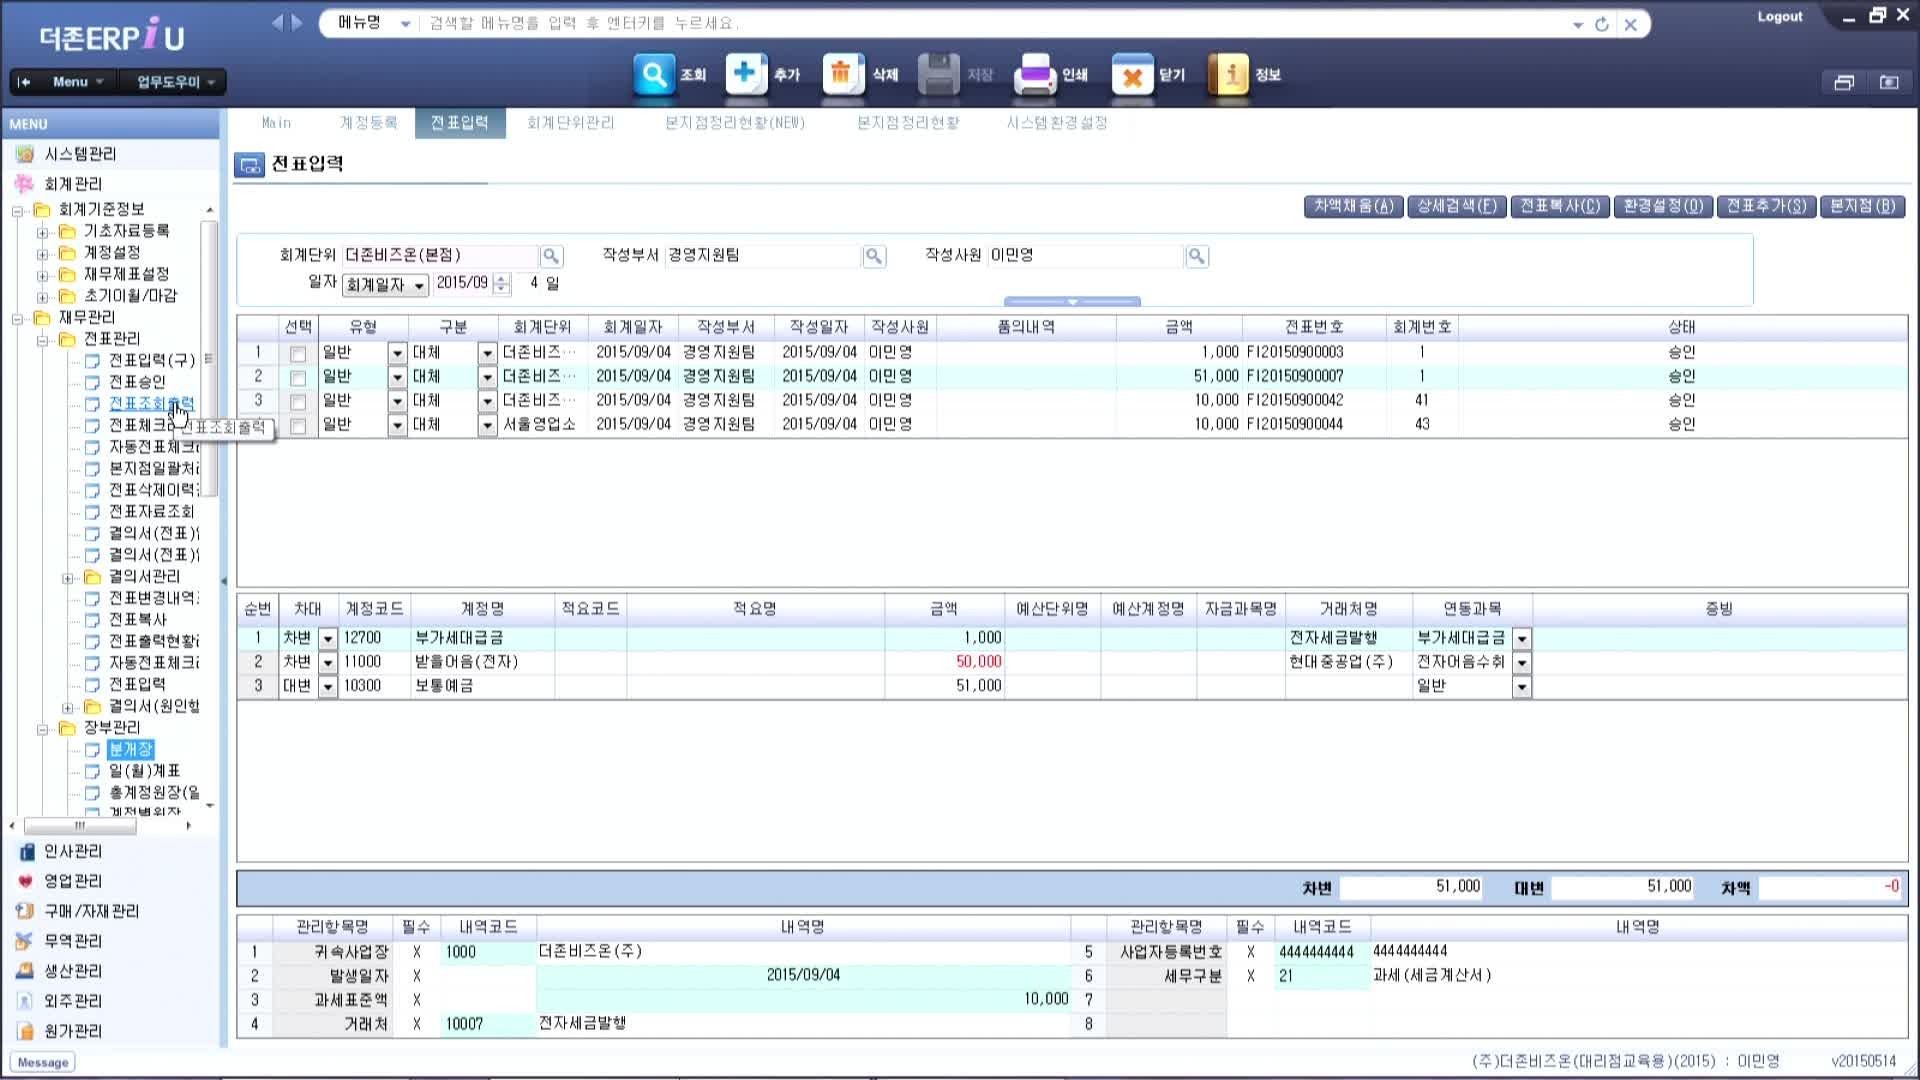Collapse the 회계기준정보 tree folder
Viewport: 1920px width, 1080px height.
[17, 210]
